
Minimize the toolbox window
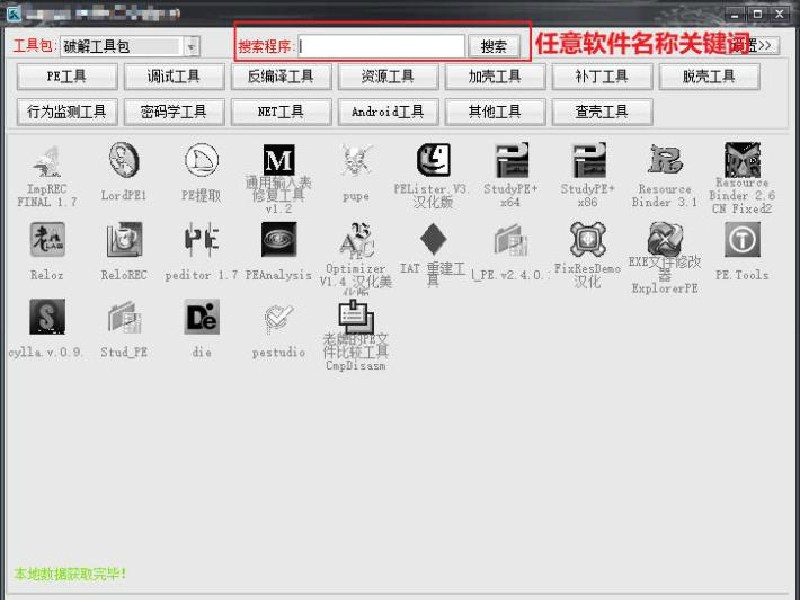pos(735,14)
